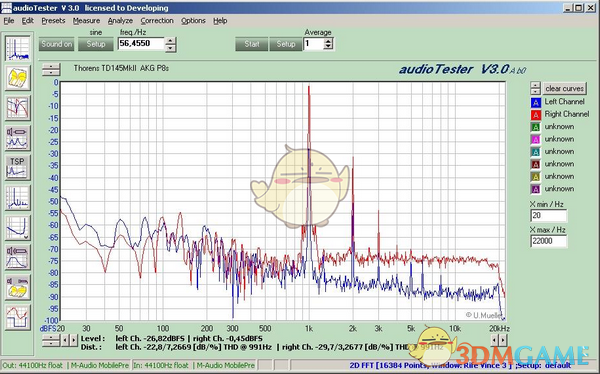
Task: Toggle the olive unknown curve marker
Action: (535, 176)
